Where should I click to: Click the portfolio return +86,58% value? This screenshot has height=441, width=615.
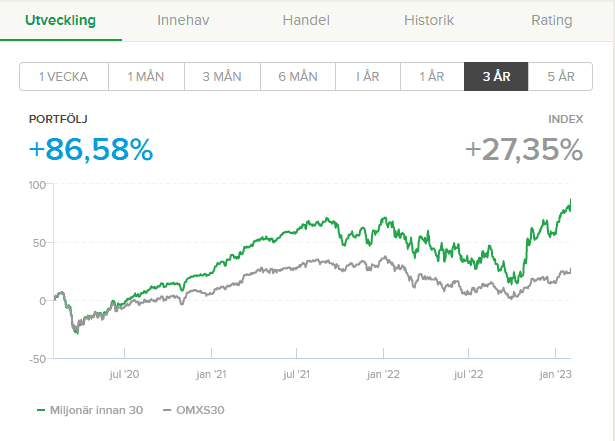click(91, 150)
